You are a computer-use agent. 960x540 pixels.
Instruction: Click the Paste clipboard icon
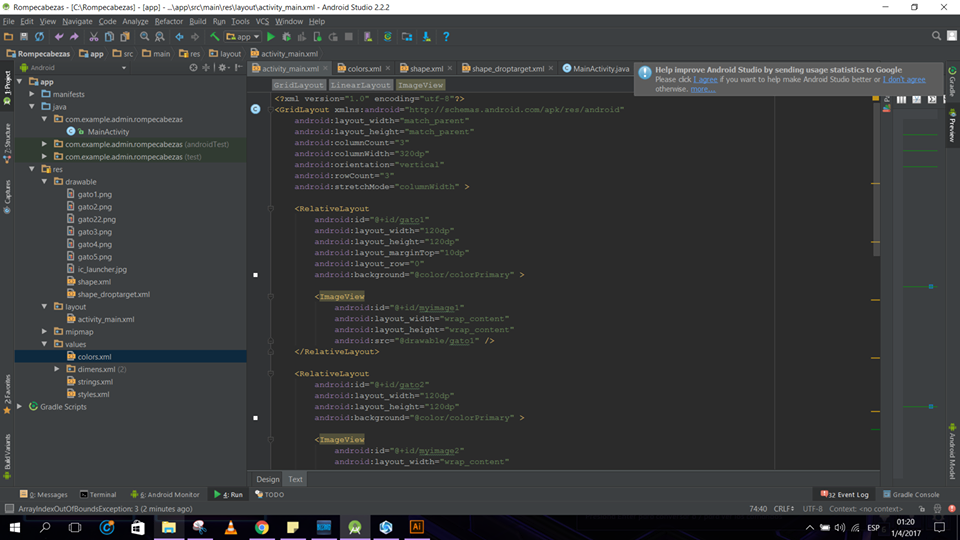click(124, 37)
